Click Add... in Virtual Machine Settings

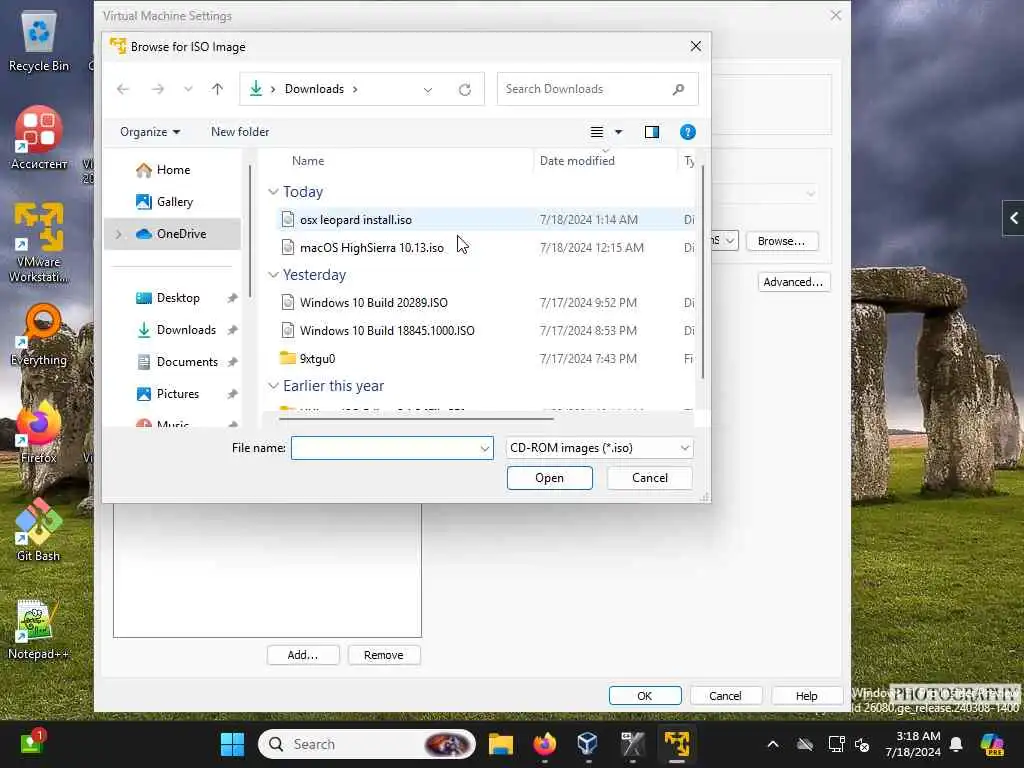pos(303,655)
